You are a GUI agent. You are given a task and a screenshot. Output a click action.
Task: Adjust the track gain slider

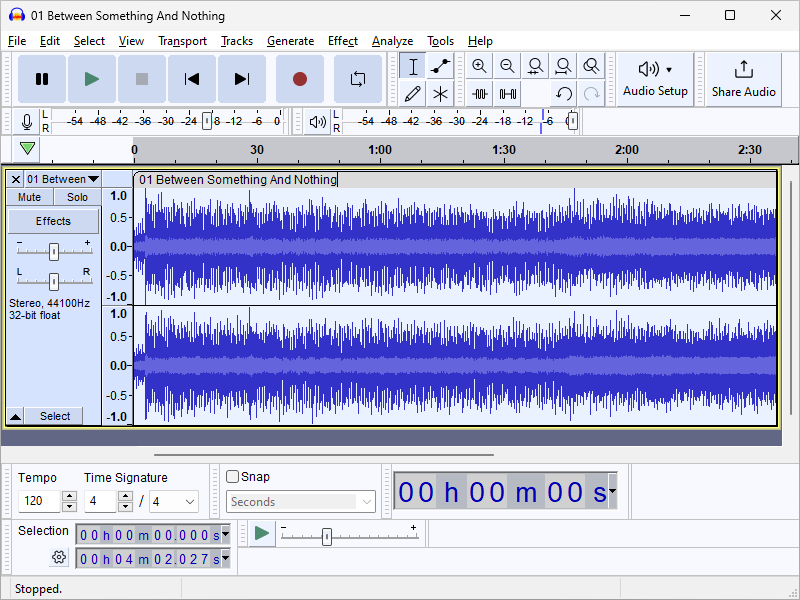pyautogui.click(x=54, y=251)
